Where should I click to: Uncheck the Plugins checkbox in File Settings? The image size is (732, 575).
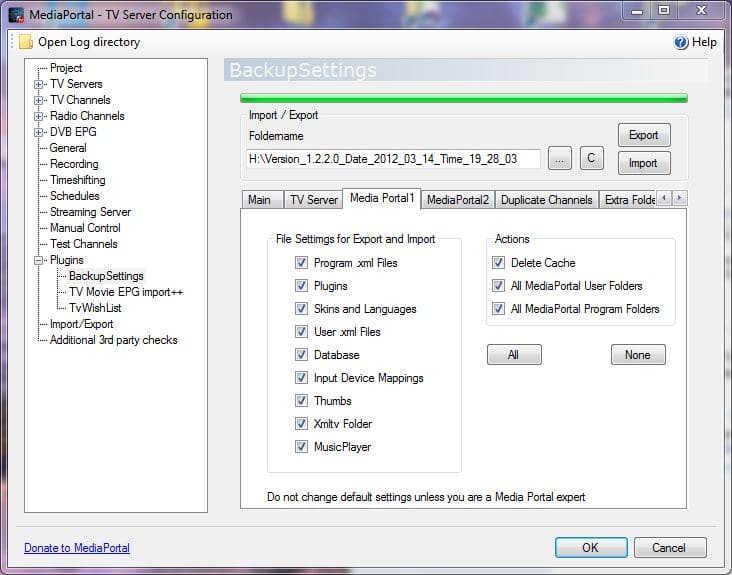click(x=301, y=286)
